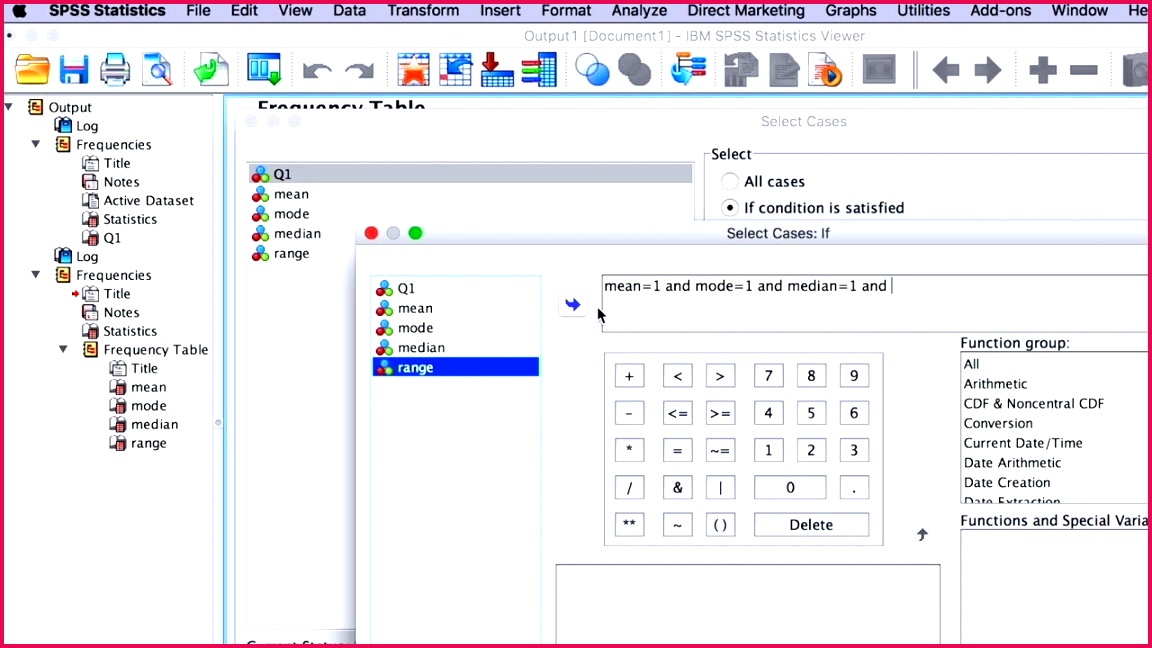The height and width of the screenshot is (648, 1152).
Task: Click the blue overlapping circles icon
Action: (x=591, y=71)
